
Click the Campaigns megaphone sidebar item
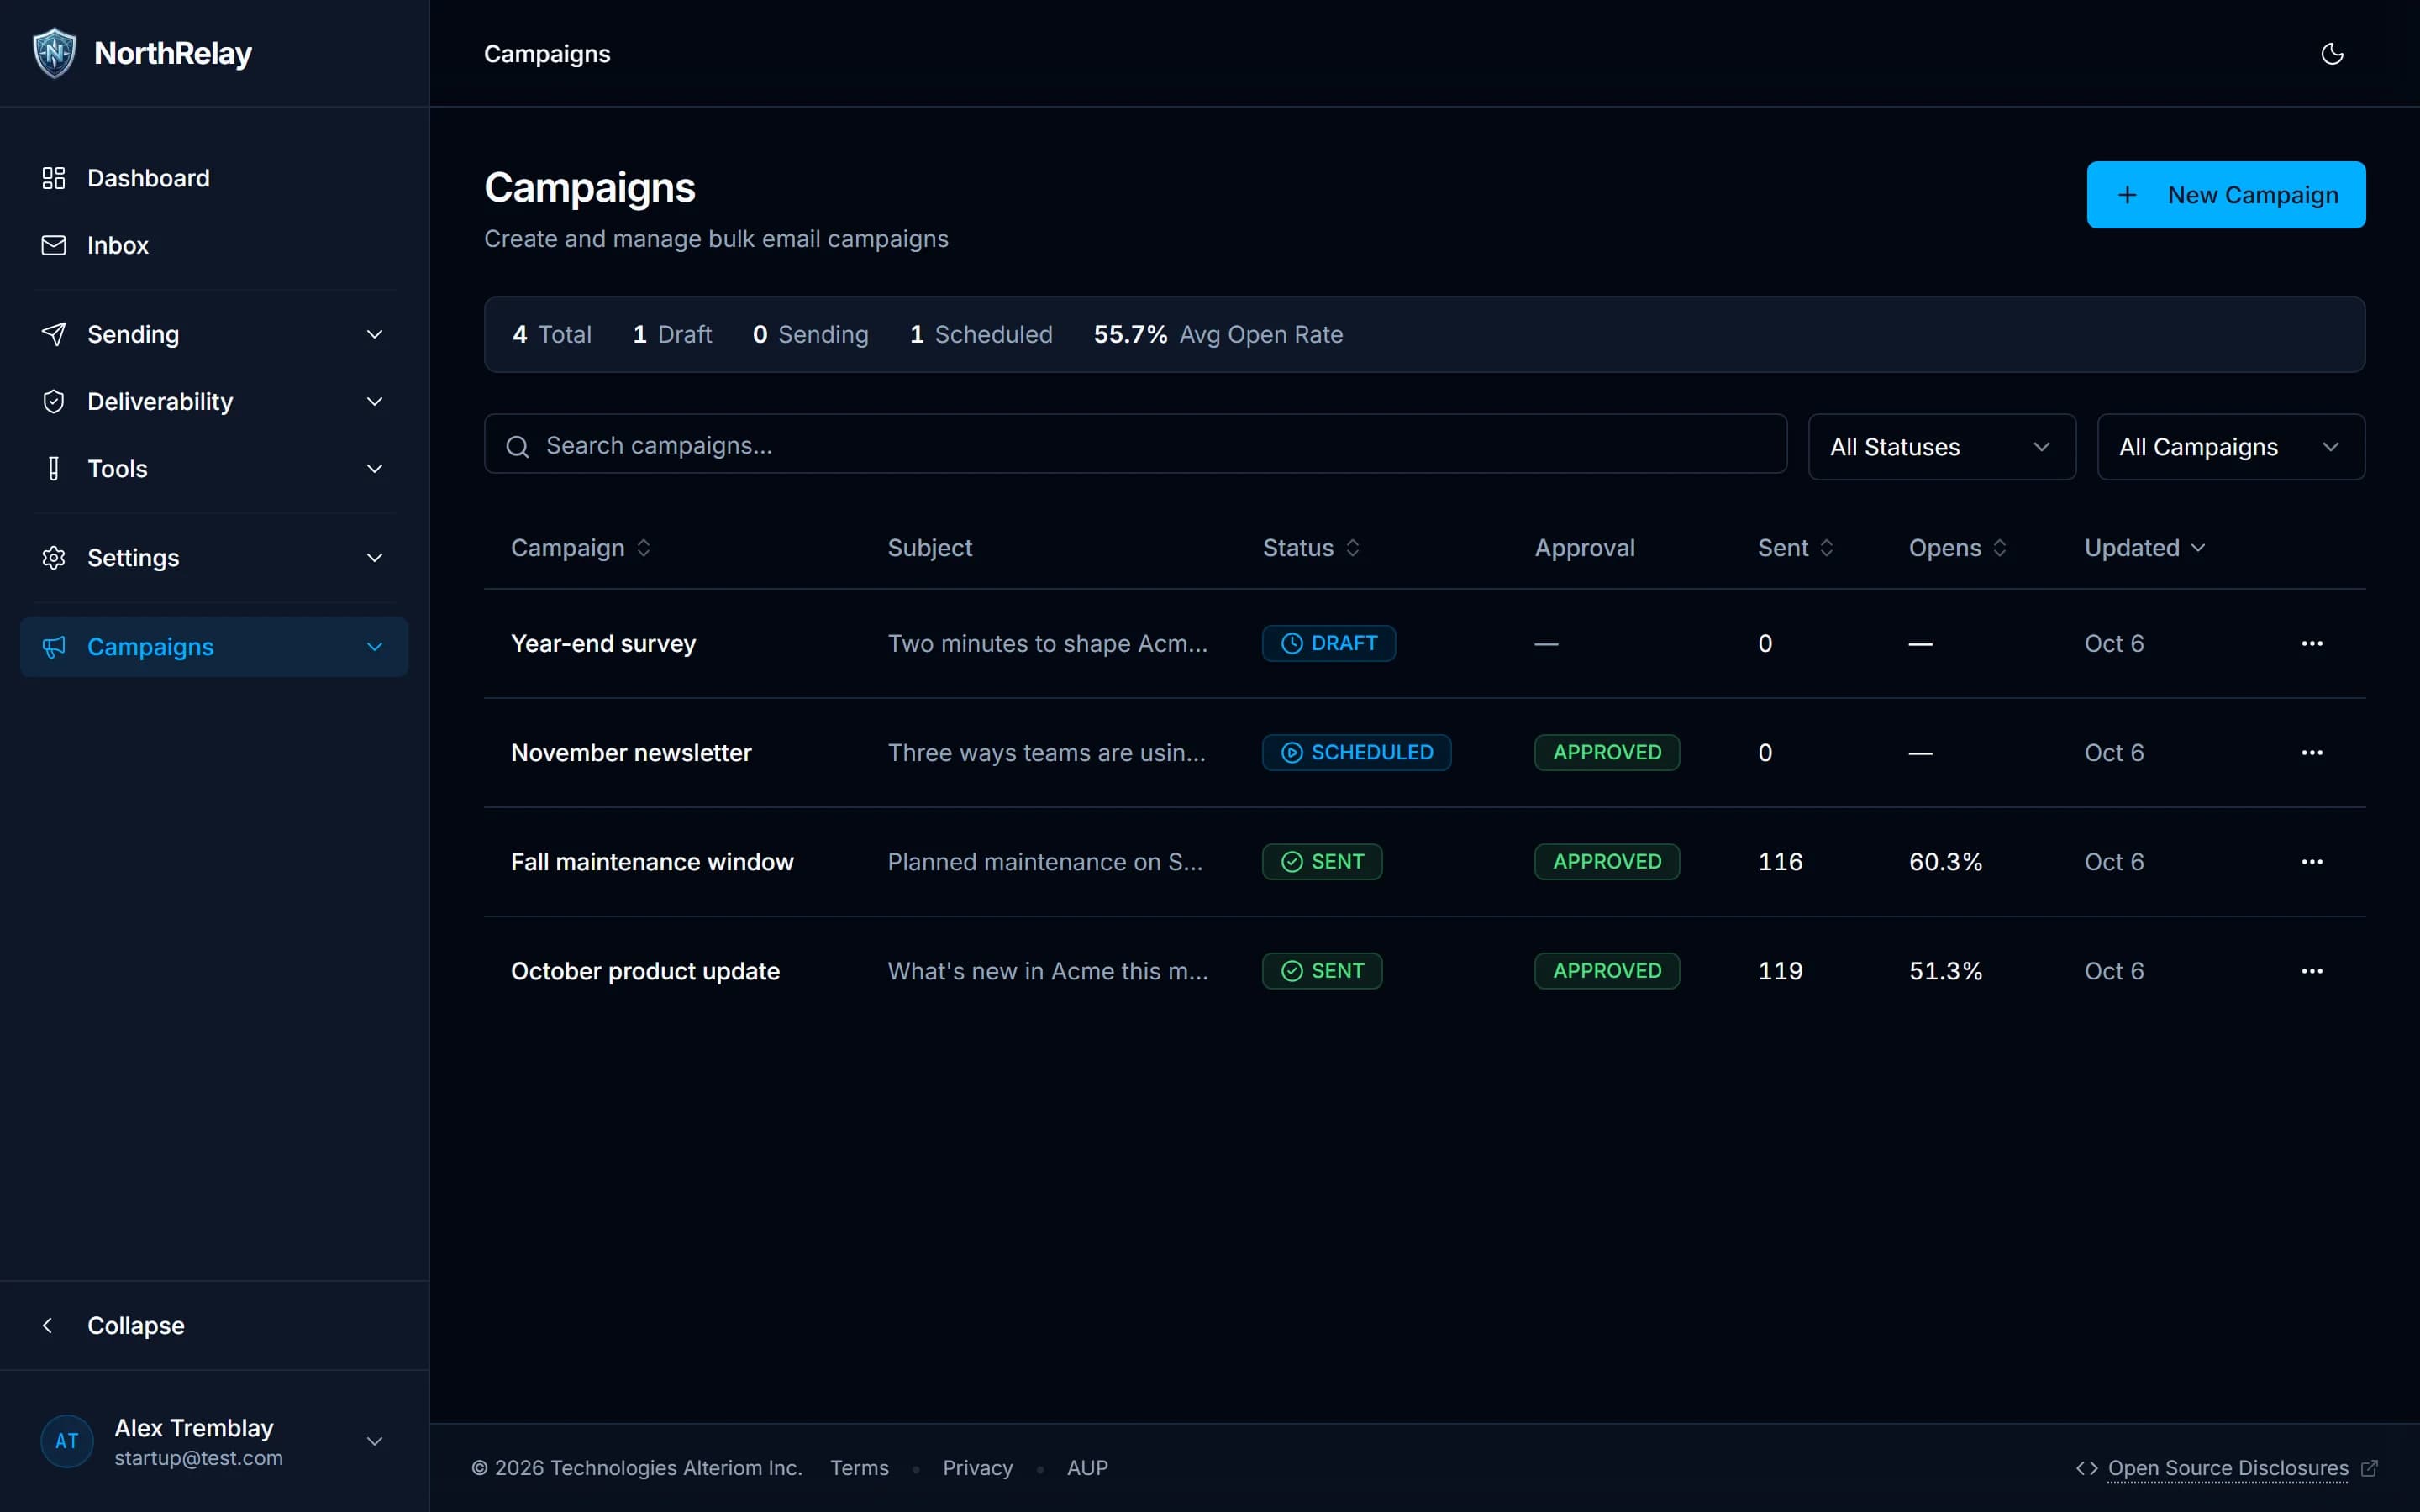pyautogui.click(x=214, y=646)
